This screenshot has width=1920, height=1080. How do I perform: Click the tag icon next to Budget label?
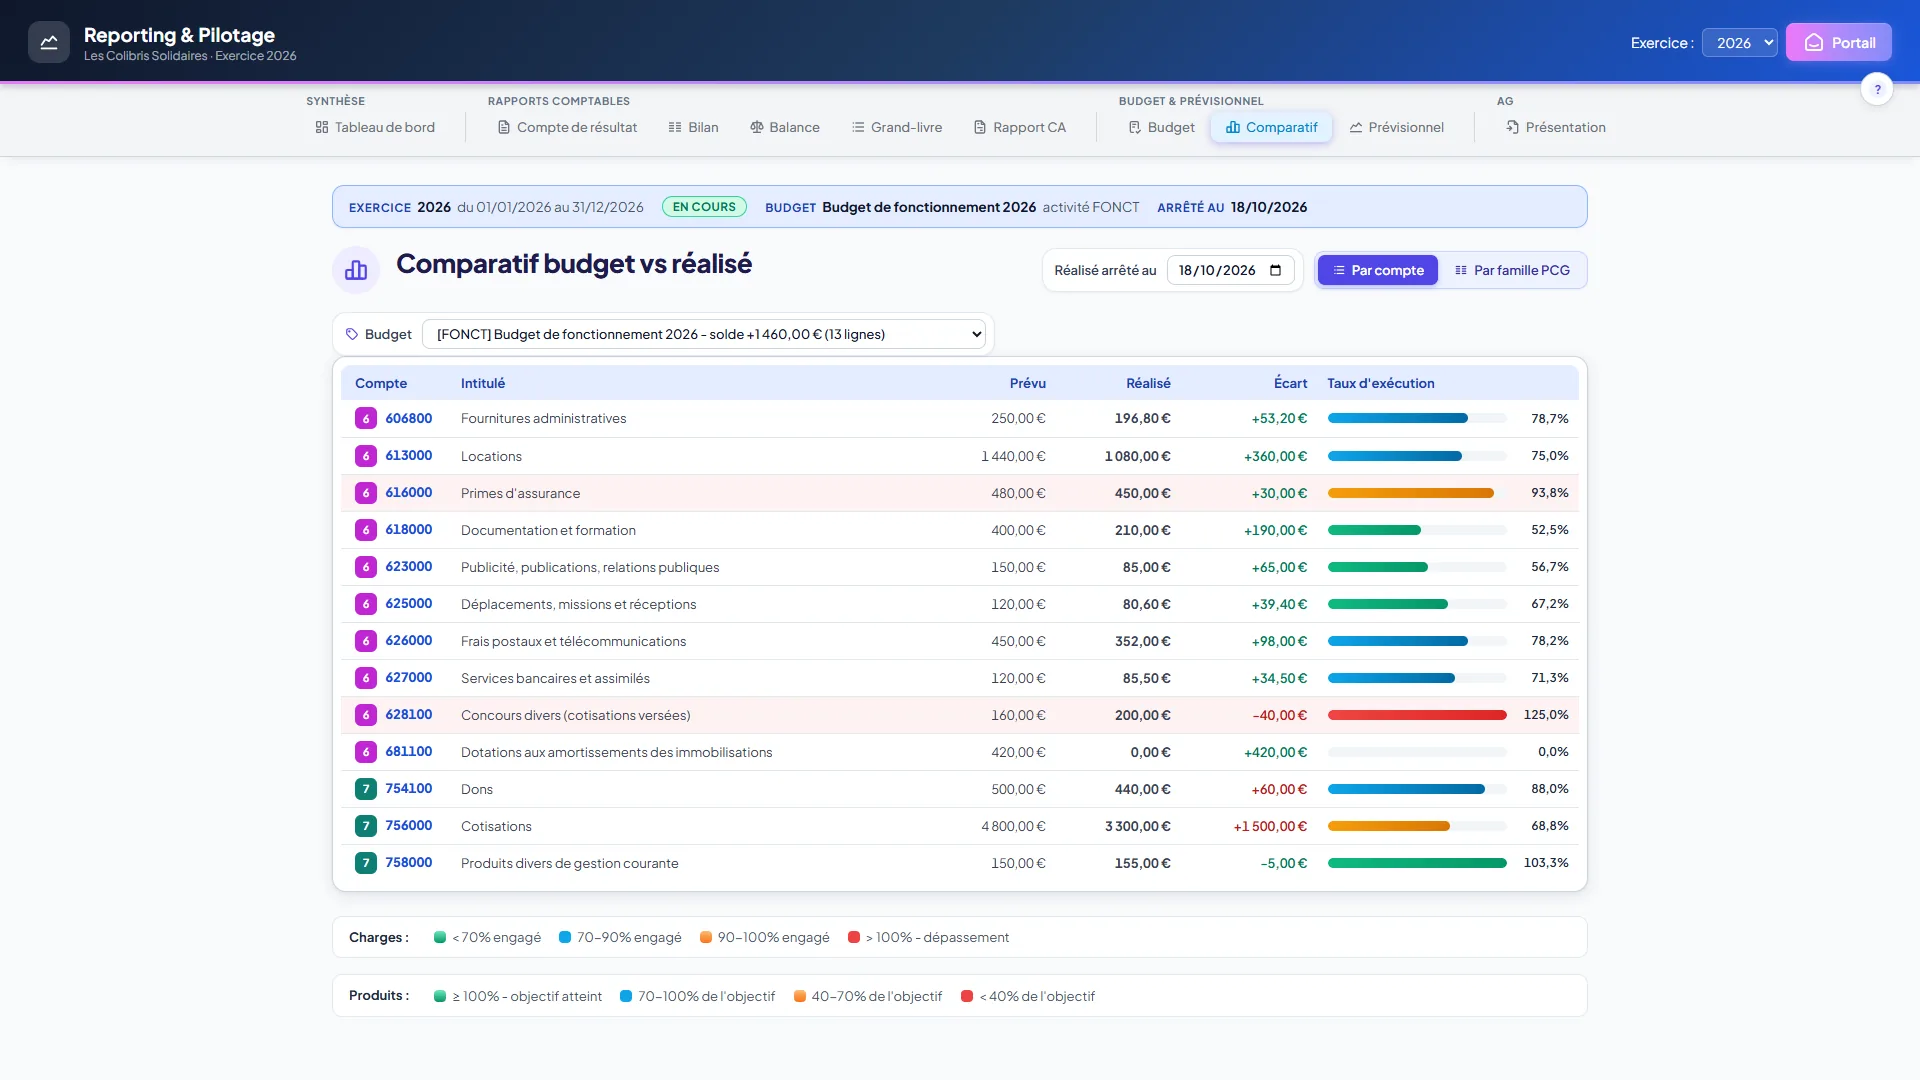(352, 334)
